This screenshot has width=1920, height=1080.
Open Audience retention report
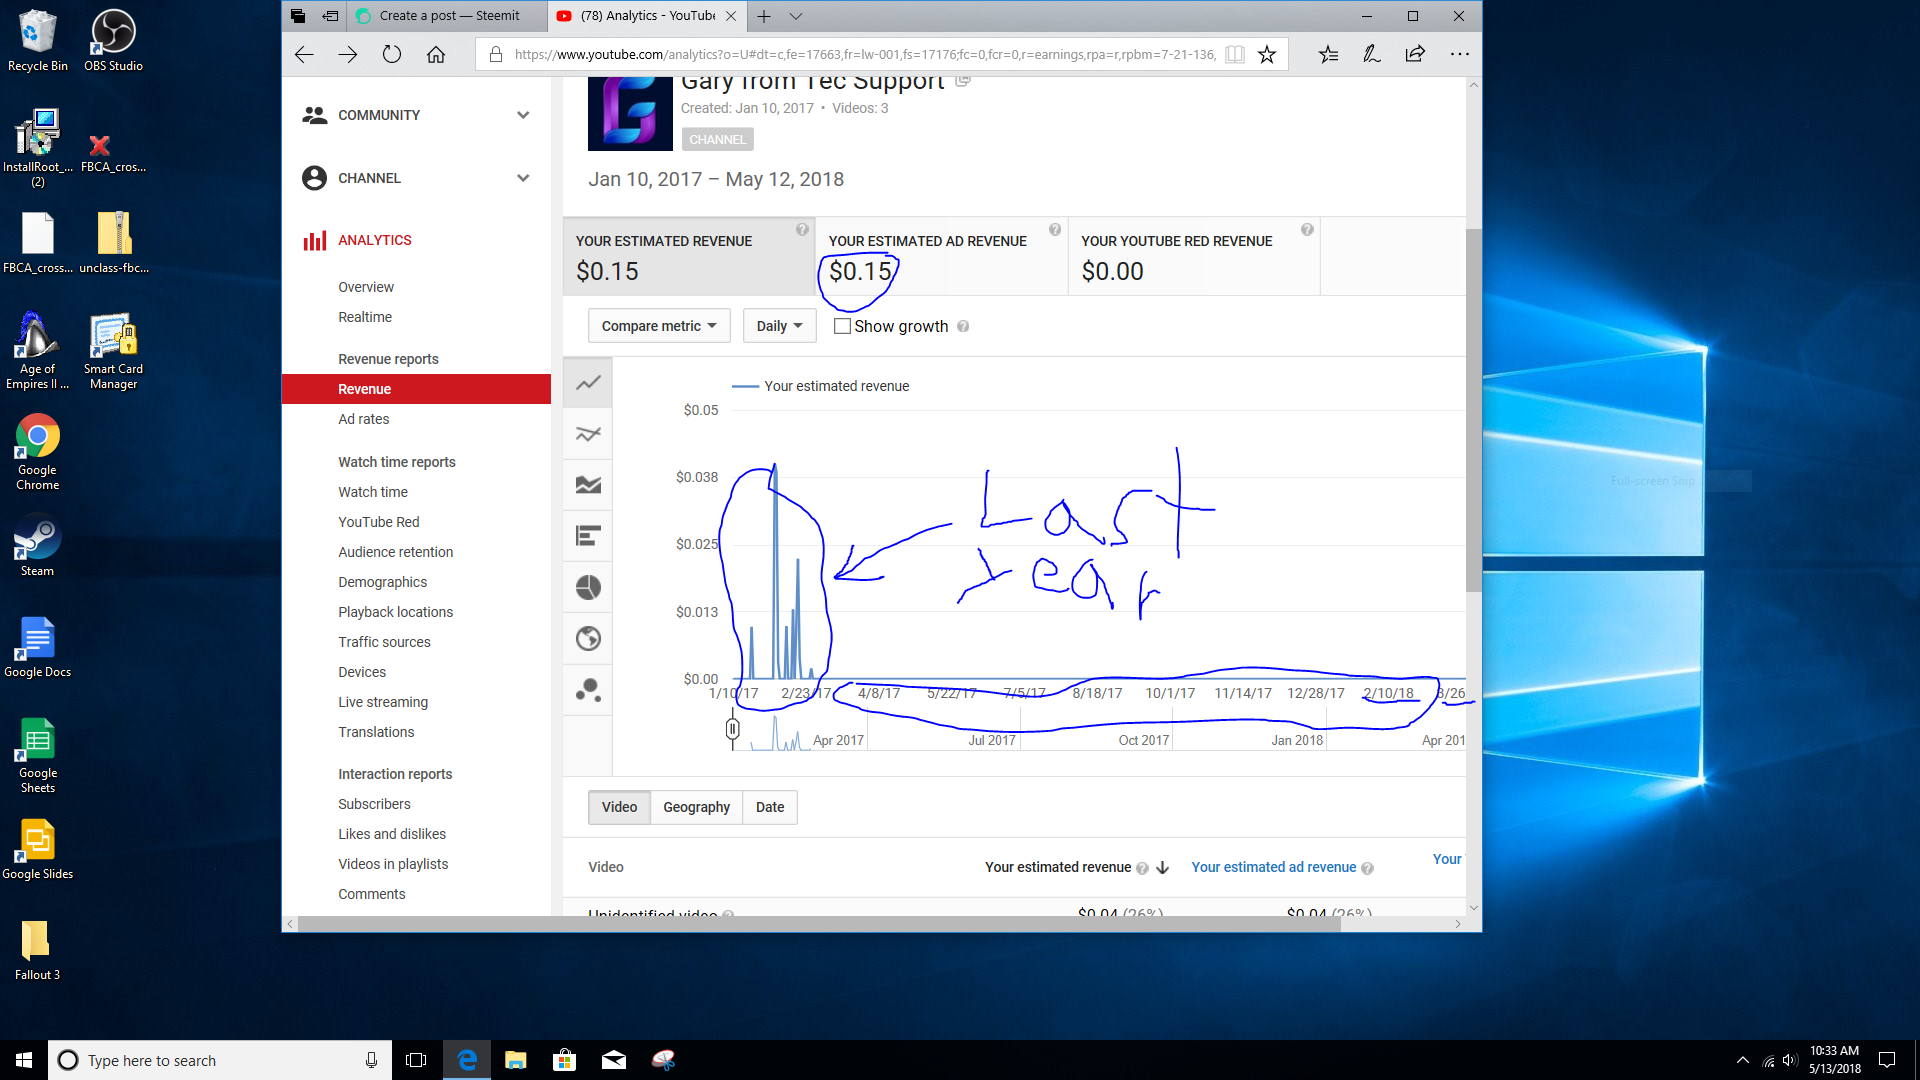[395, 552]
